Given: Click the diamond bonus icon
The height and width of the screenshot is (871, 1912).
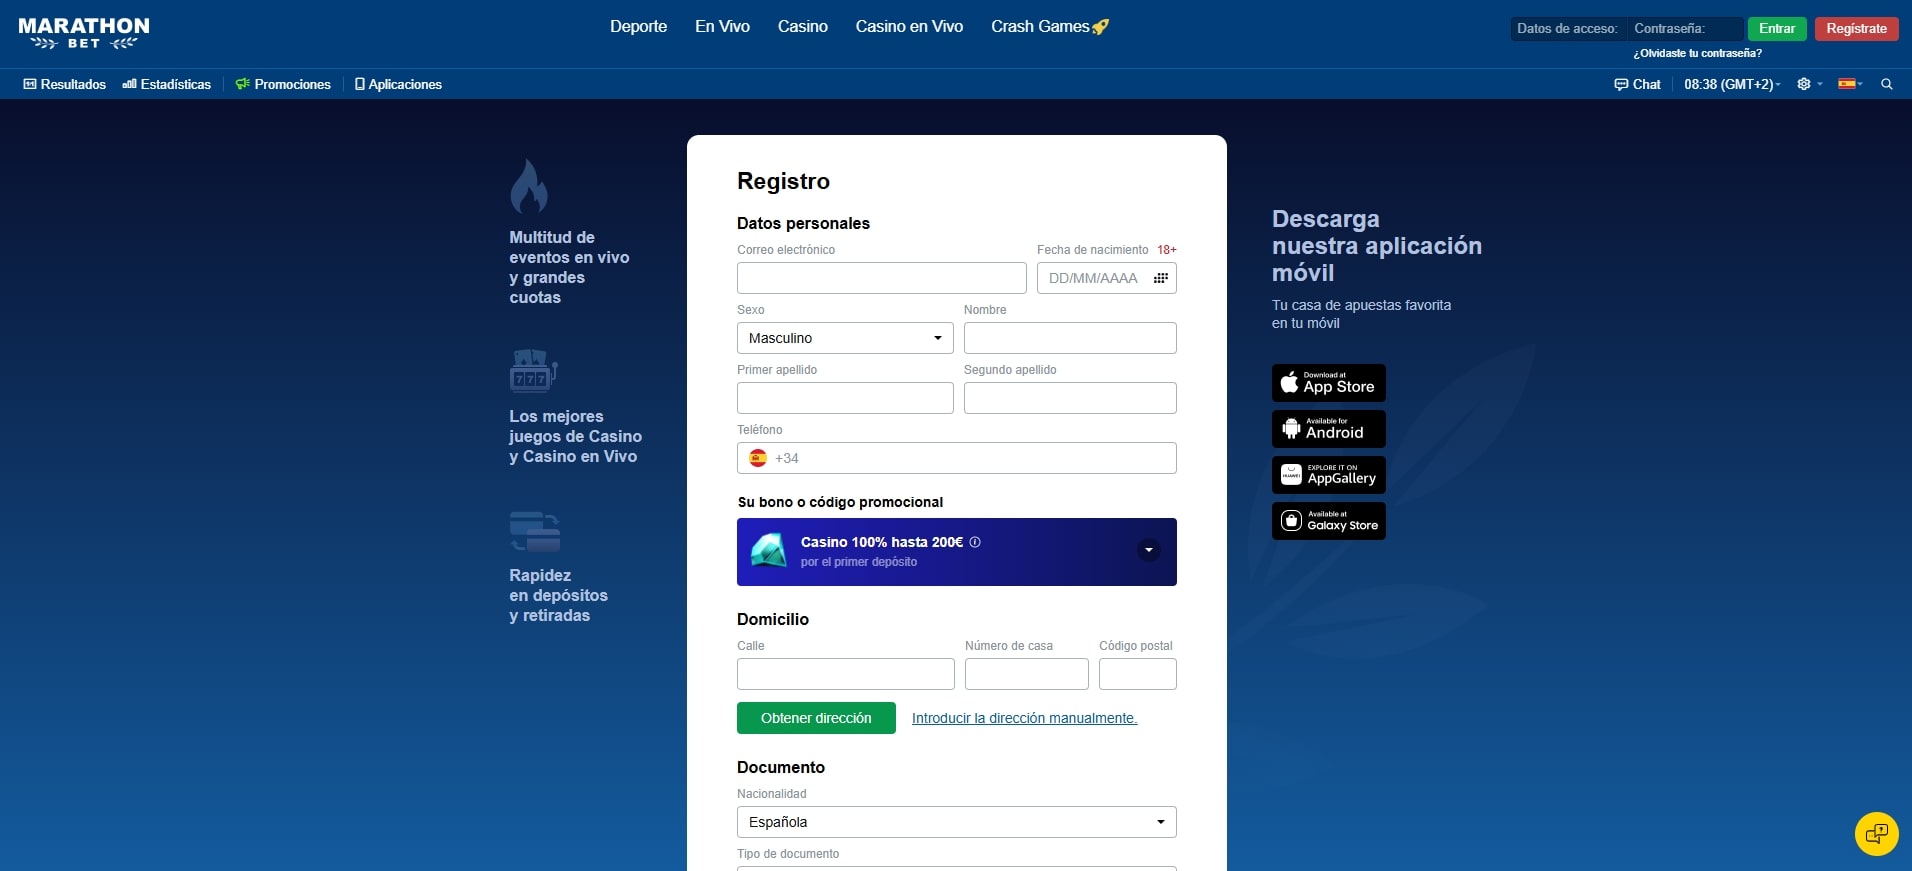Looking at the screenshot, I should (x=768, y=550).
